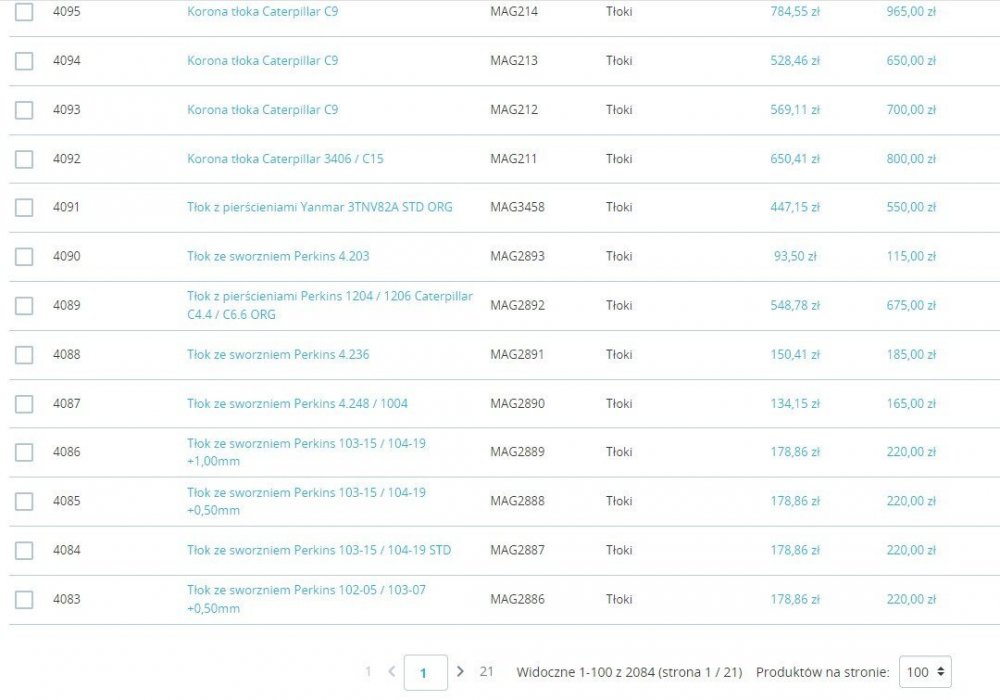
Task: Open the products per page dropdown
Action: (925, 672)
